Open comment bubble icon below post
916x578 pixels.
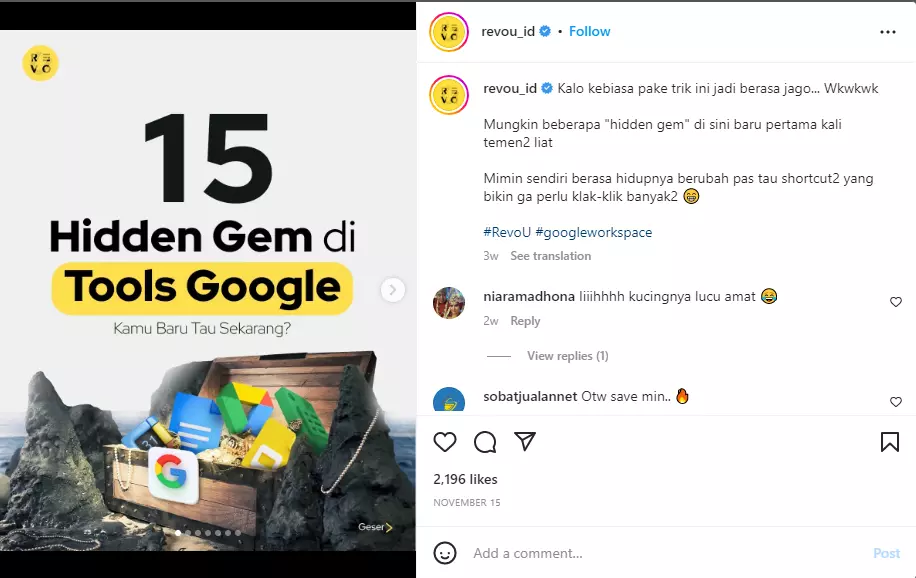485,442
